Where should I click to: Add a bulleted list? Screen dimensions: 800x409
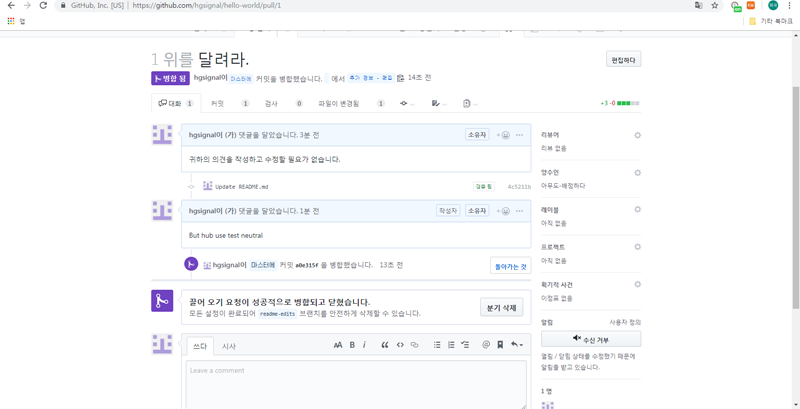pyautogui.click(x=437, y=345)
